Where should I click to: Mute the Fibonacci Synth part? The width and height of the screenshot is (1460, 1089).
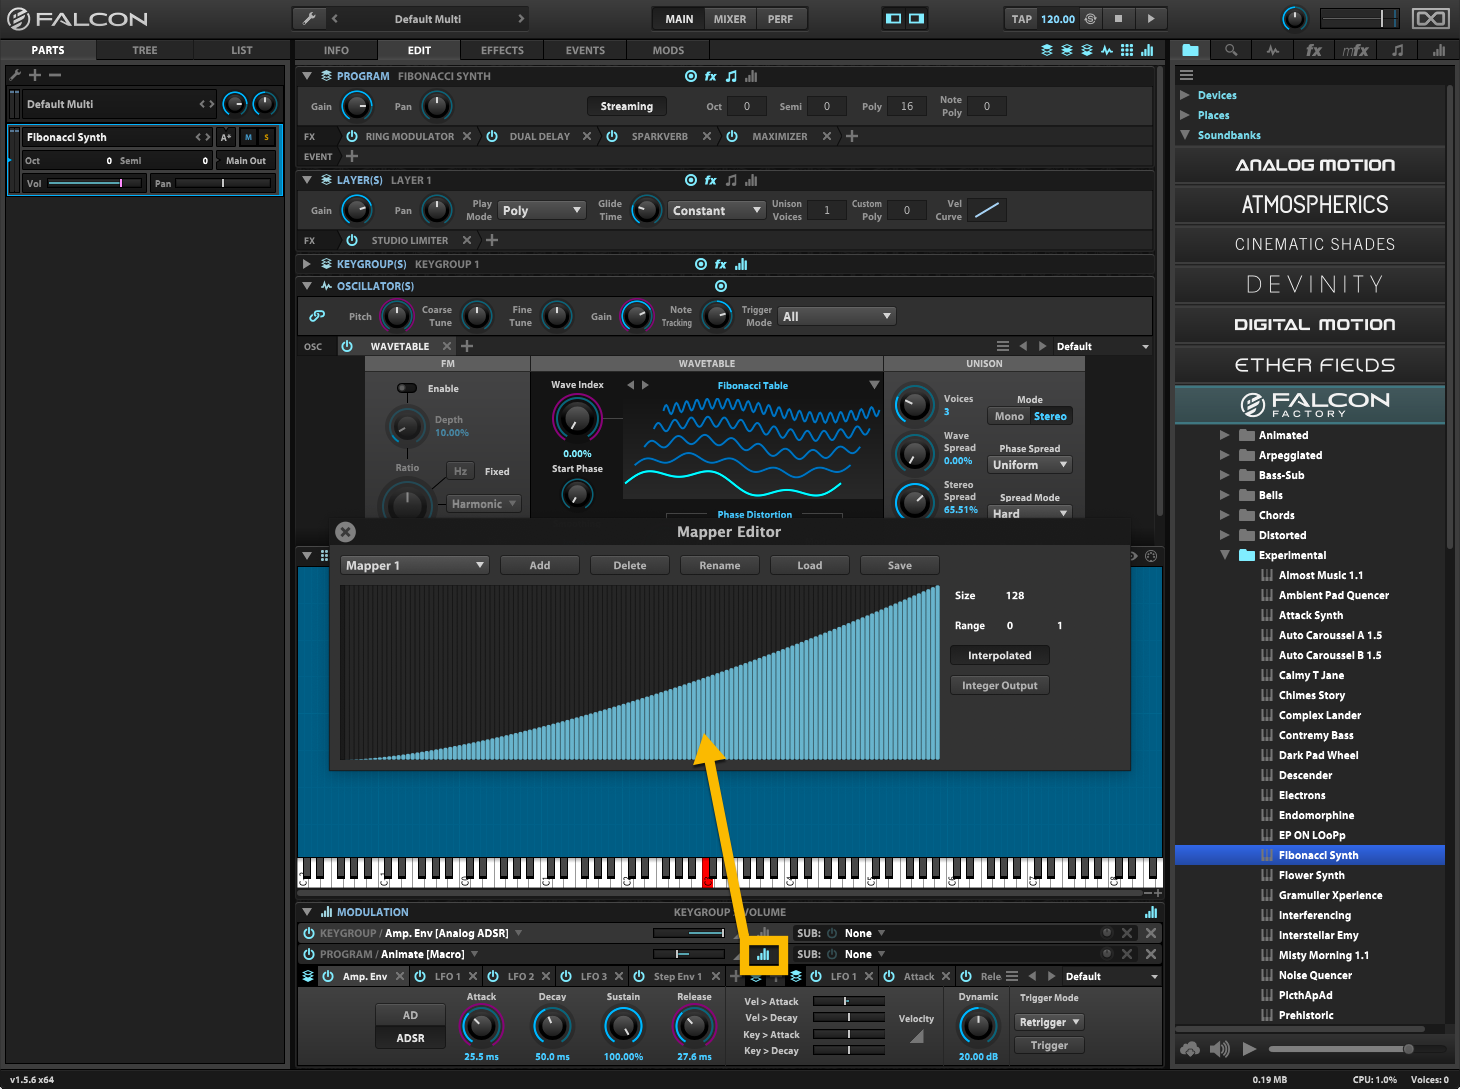coord(248,137)
